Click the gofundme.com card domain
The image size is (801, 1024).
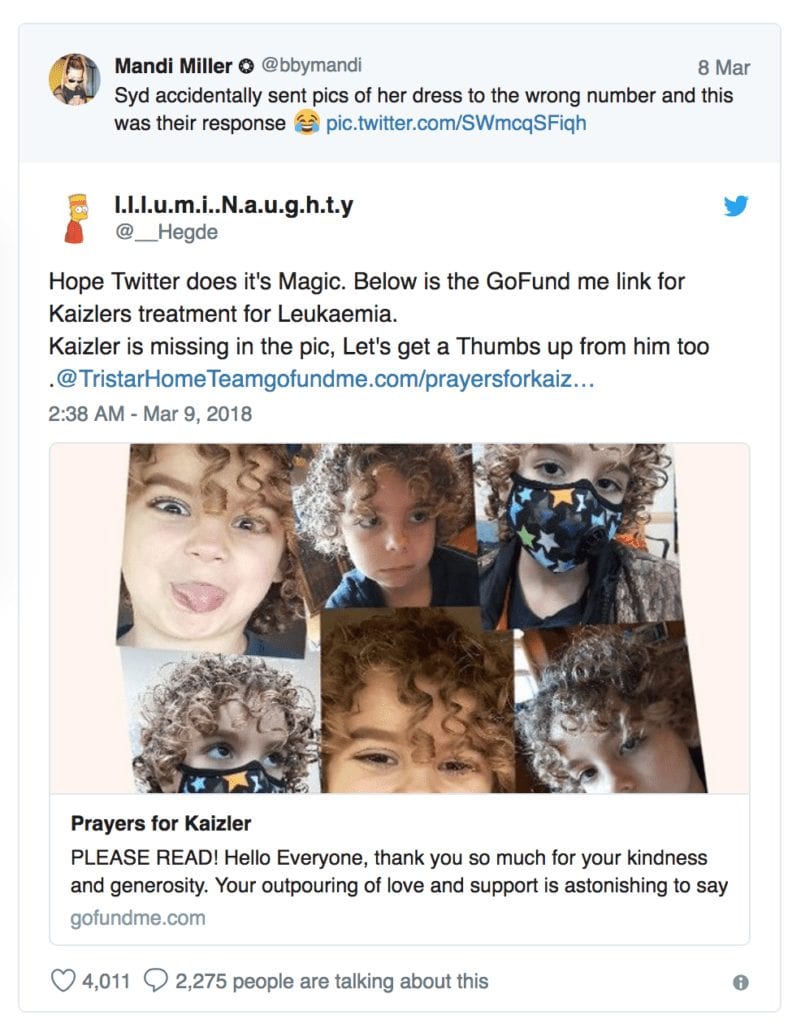[138, 918]
